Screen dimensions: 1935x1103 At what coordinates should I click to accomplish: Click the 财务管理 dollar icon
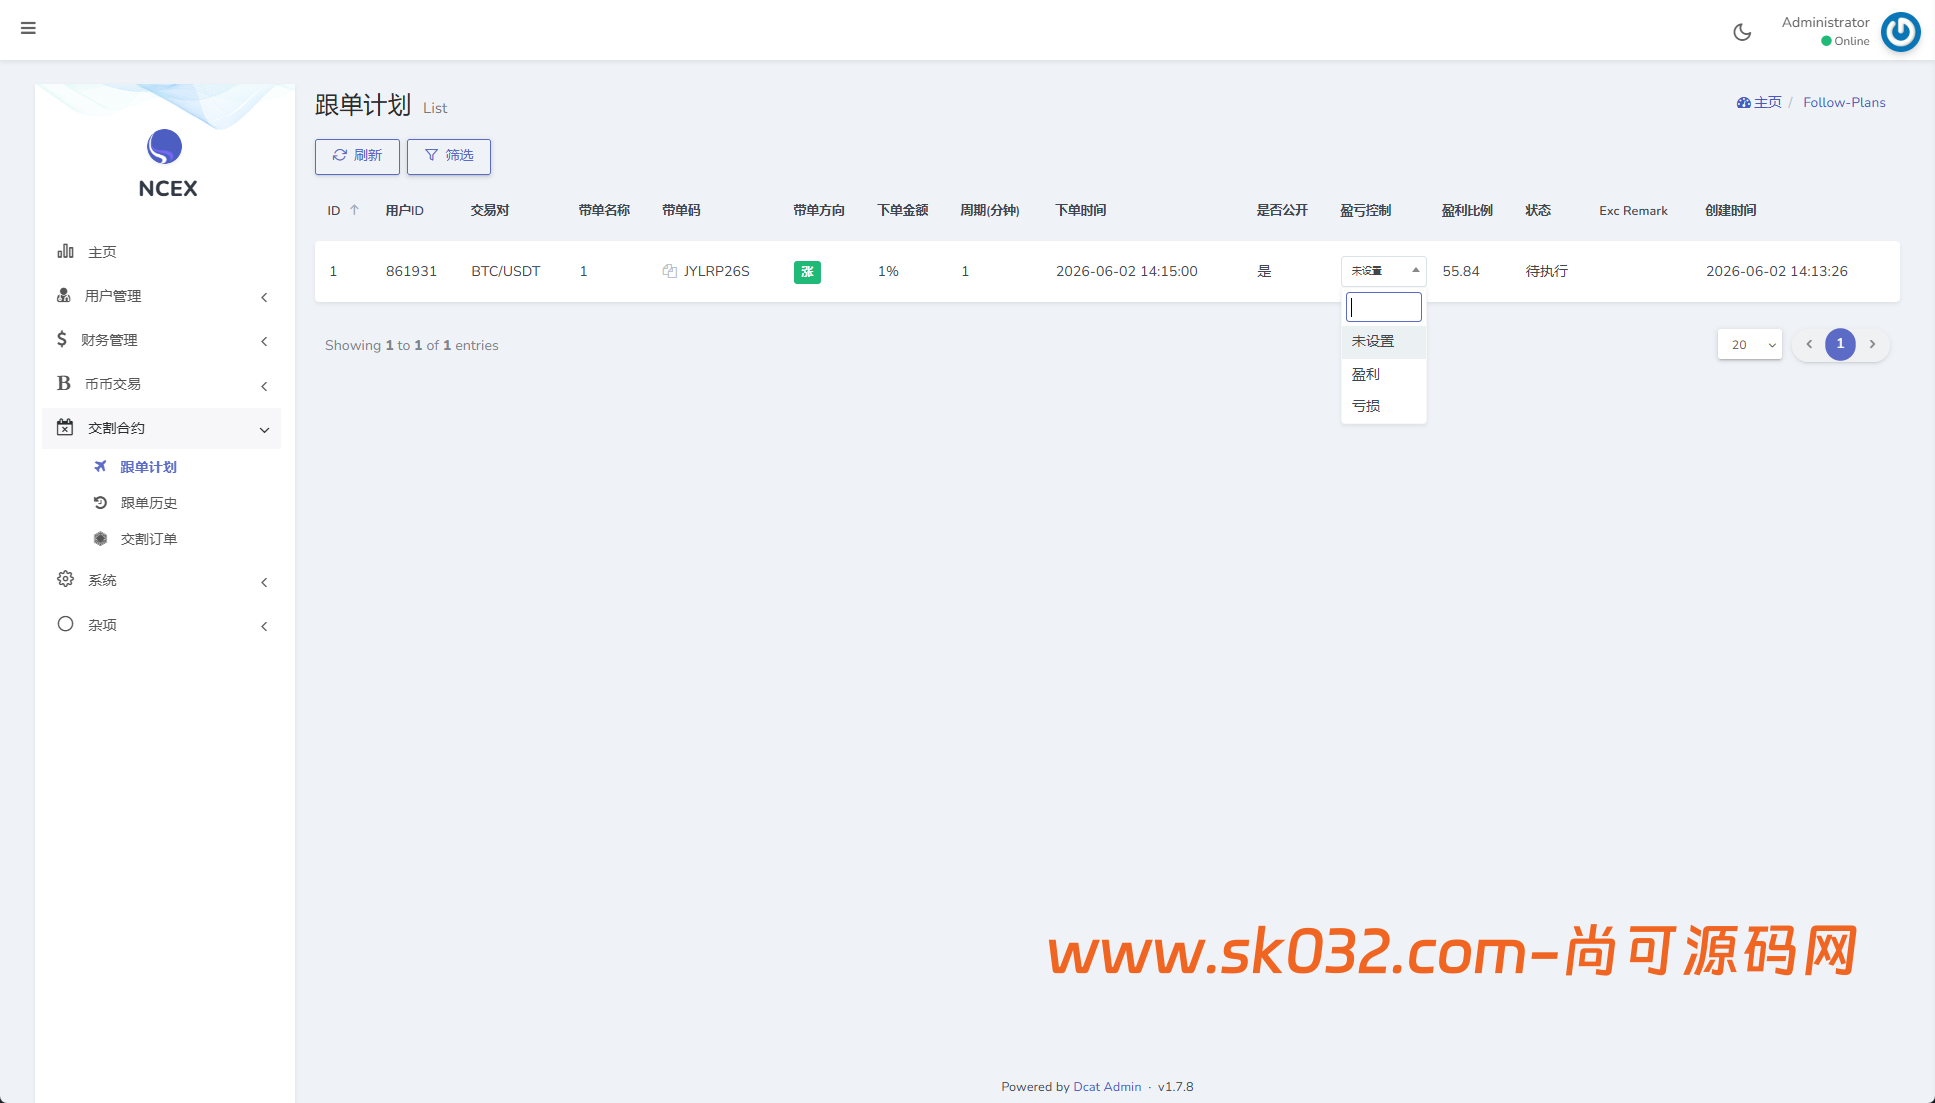pos(62,339)
